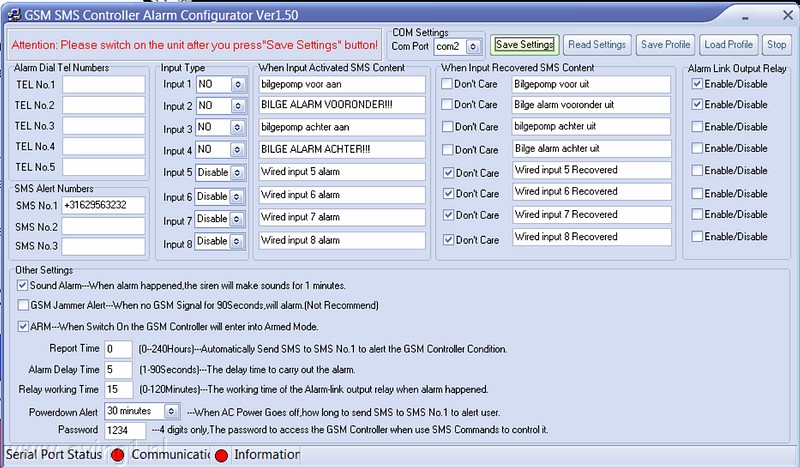800x468 pixels.
Task: Click the Report Time input field
Action: click(118, 350)
